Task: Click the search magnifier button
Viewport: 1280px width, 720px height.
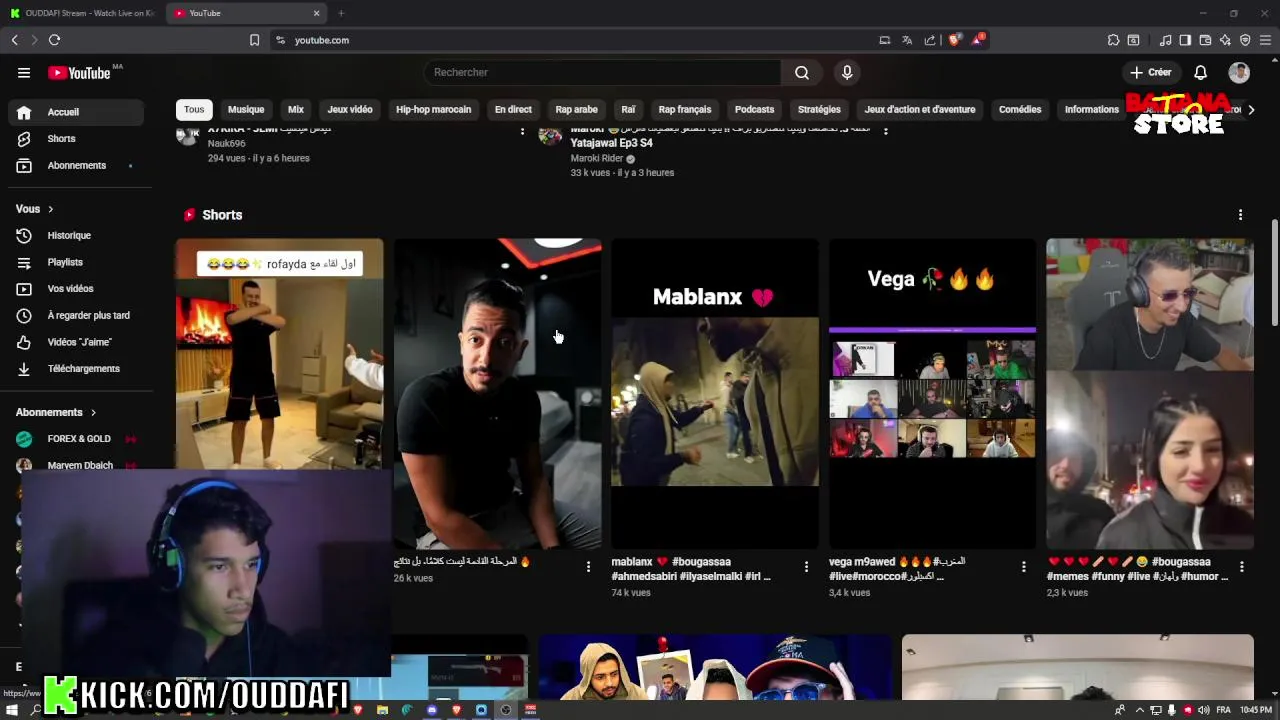Action: [802, 72]
